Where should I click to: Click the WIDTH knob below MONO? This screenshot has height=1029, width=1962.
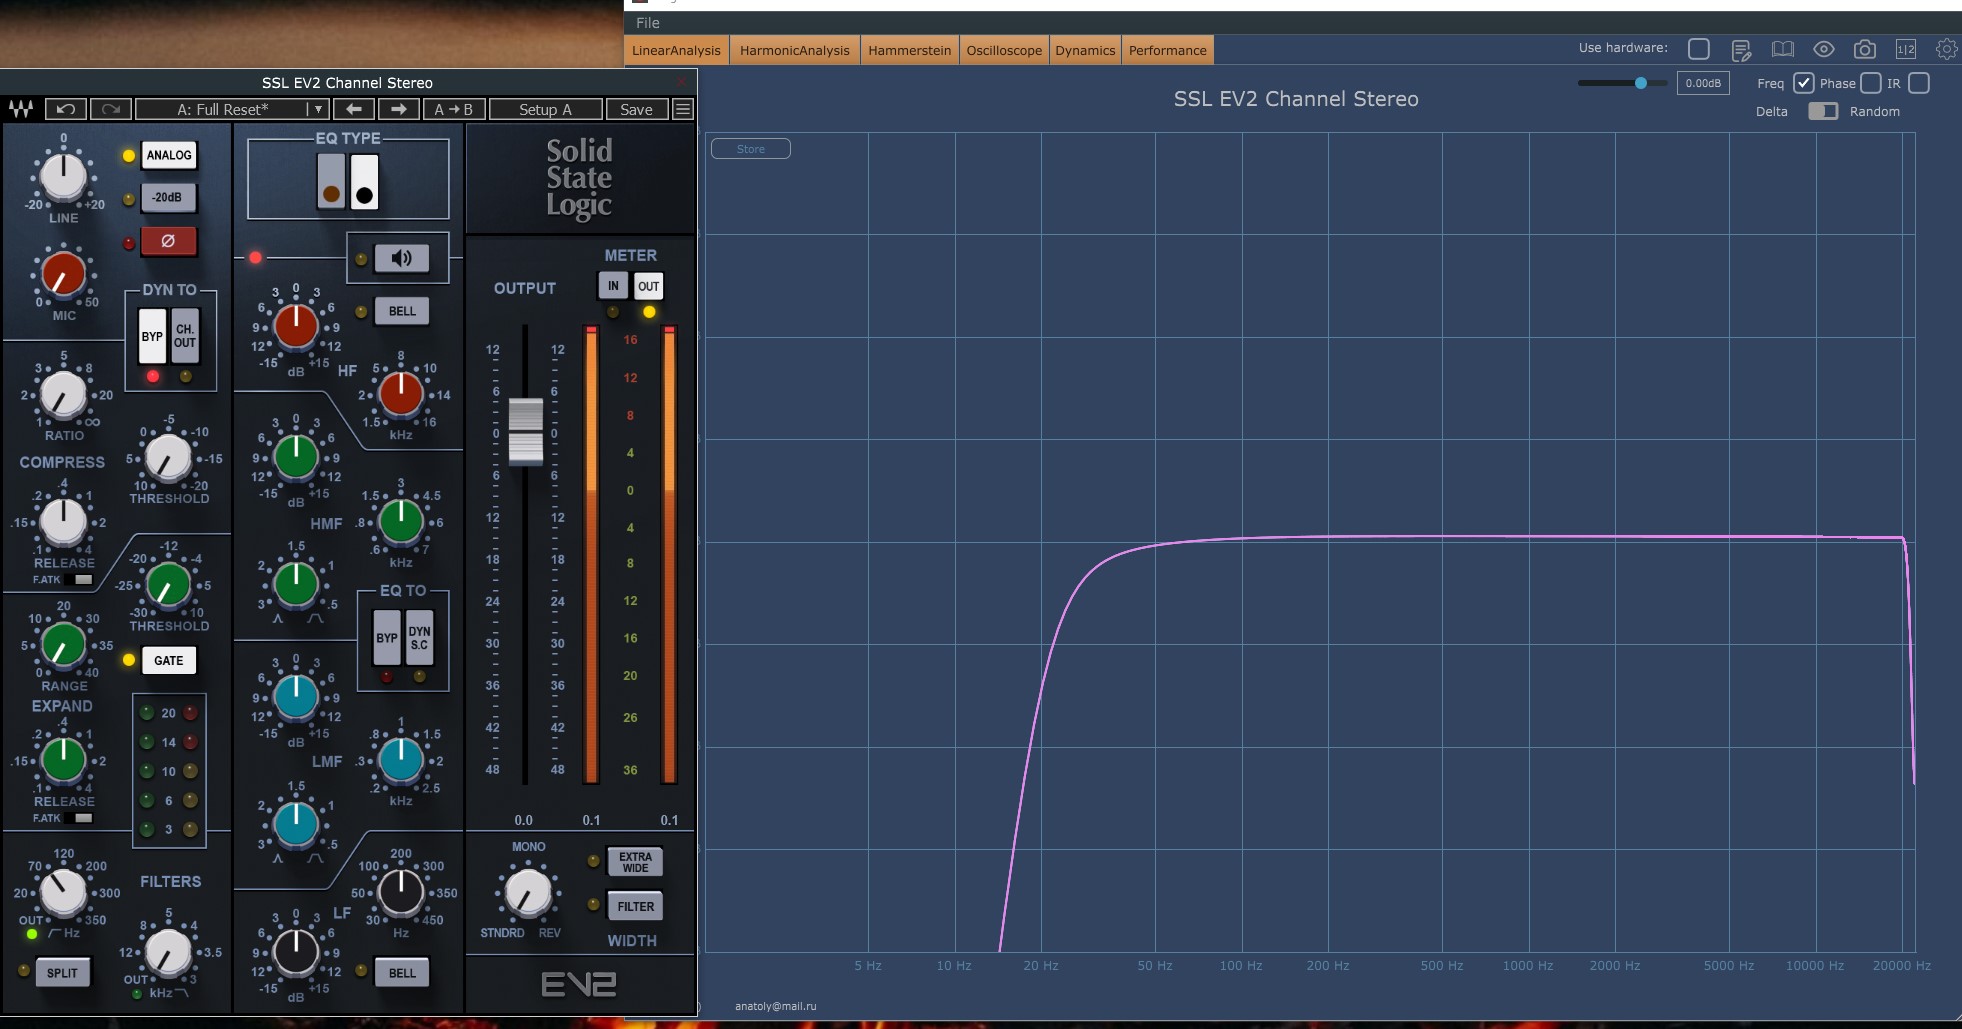[529, 892]
